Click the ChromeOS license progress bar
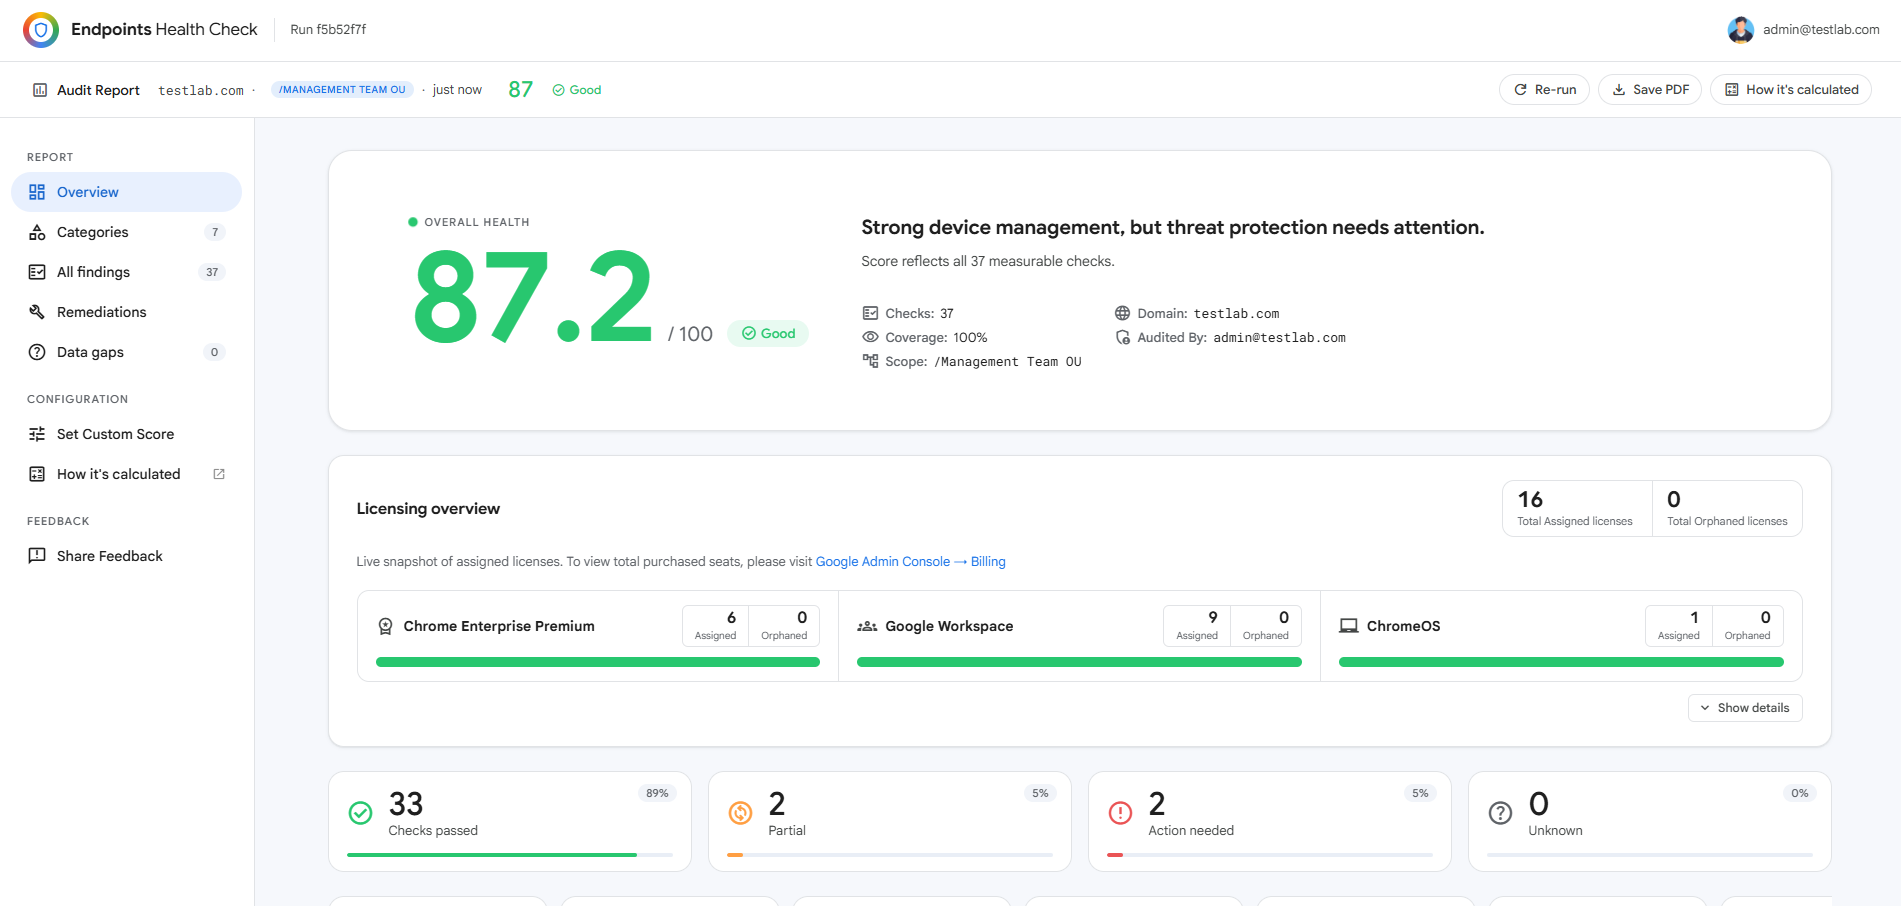Image resolution: width=1901 pixels, height=906 pixels. coord(1561,662)
